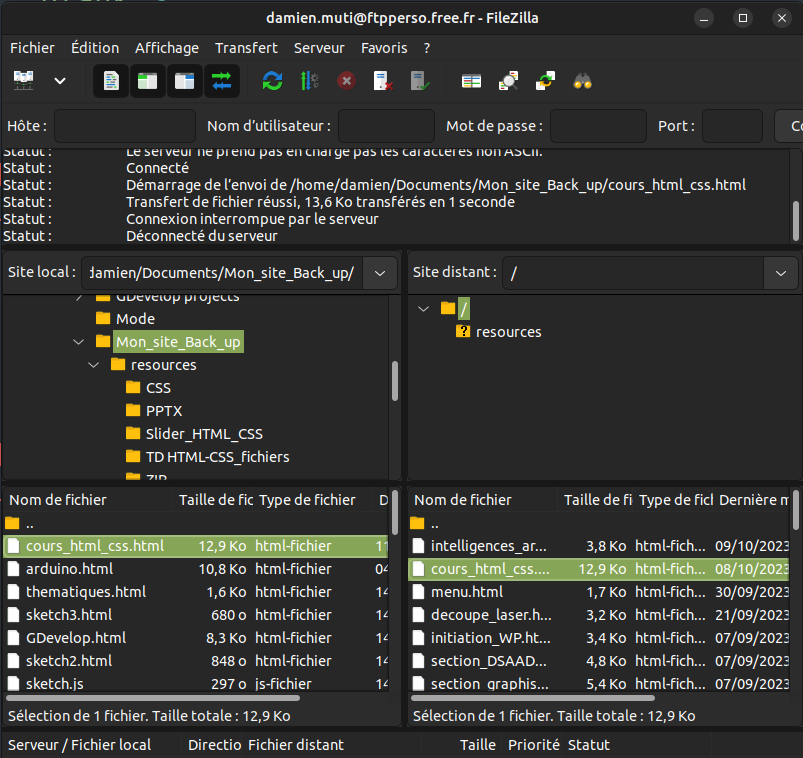Click the binoculars file search icon
The width and height of the screenshot is (803, 758).
point(582,81)
